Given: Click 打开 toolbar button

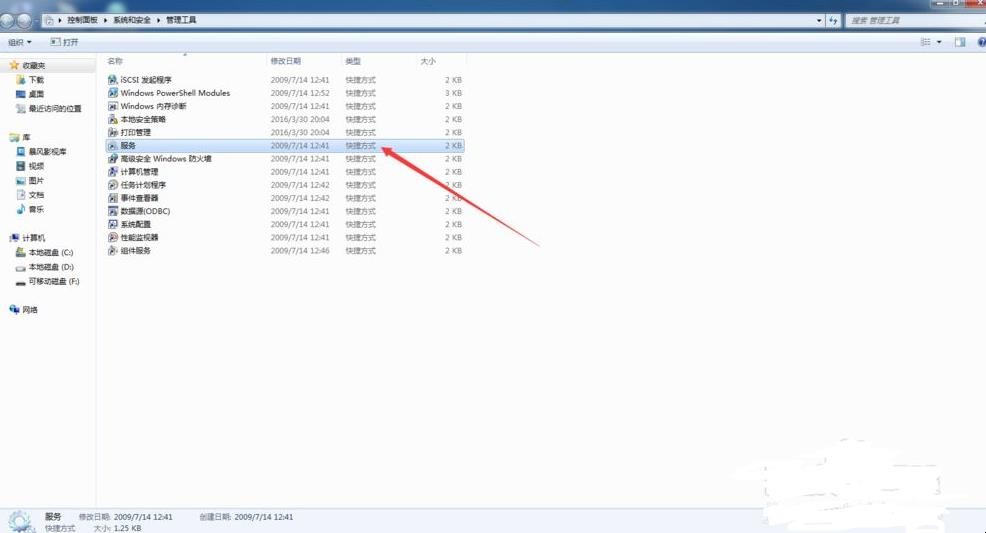Looking at the screenshot, I should (64, 42).
